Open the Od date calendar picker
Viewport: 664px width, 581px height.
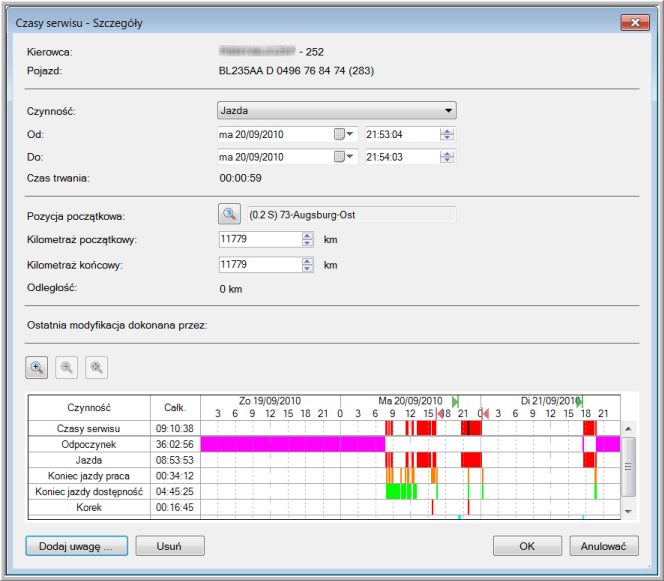(x=344, y=134)
